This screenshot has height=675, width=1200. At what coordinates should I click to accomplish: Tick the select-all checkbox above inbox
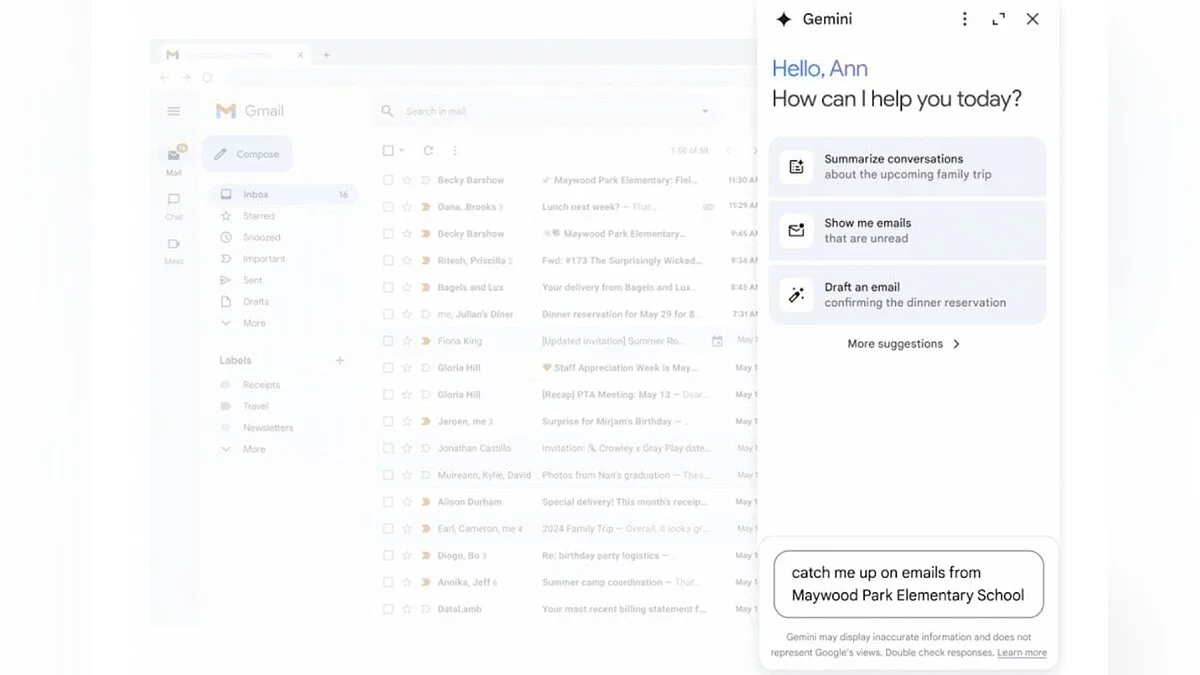coord(388,151)
